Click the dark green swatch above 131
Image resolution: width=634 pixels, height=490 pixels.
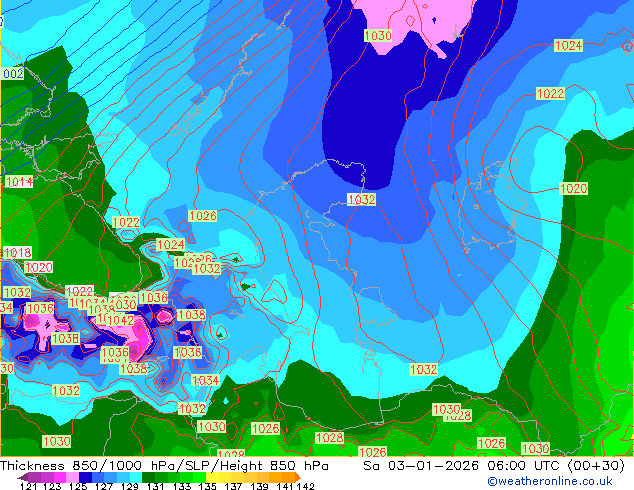(148, 477)
